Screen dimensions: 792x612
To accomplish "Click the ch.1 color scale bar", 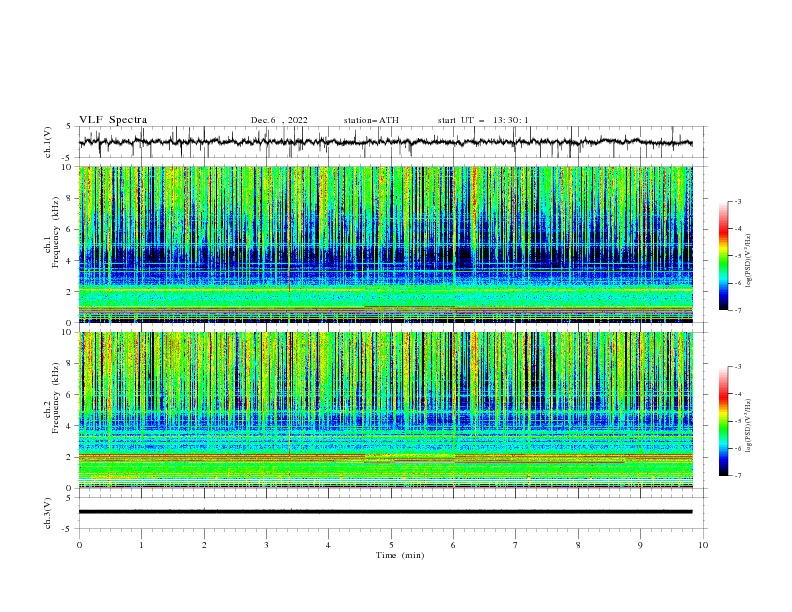I will click(x=723, y=256).
